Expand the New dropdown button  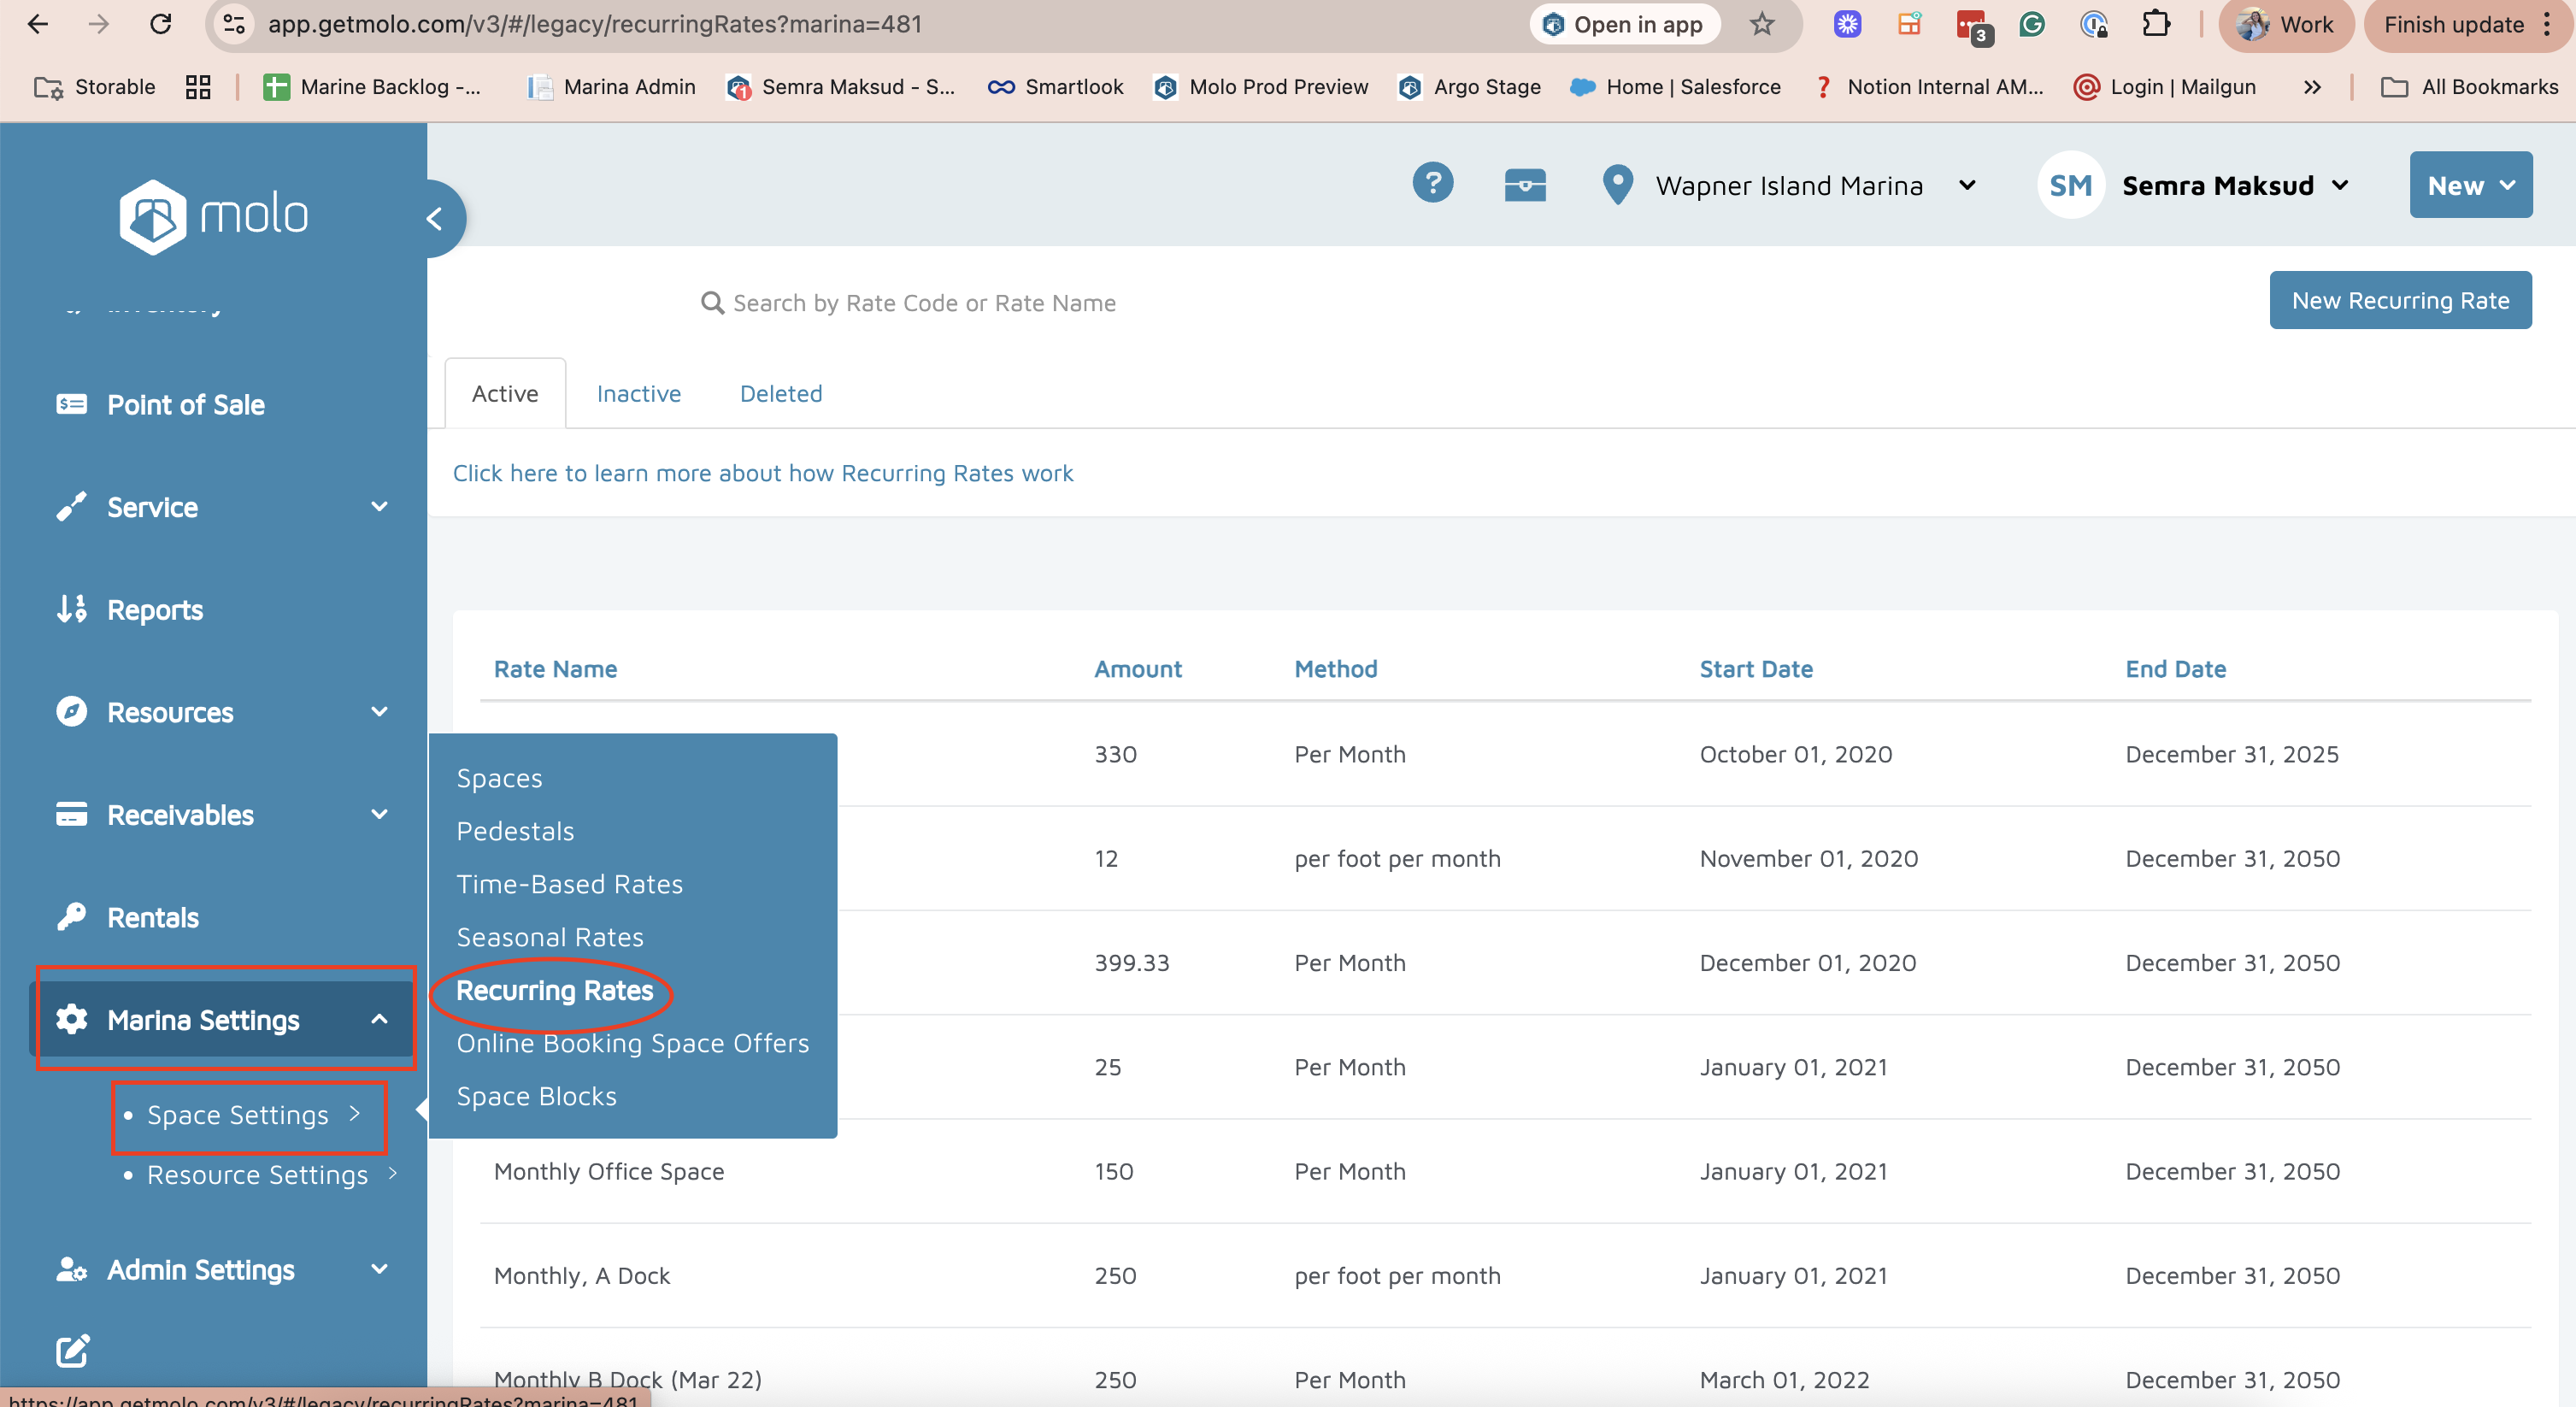click(x=2470, y=185)
